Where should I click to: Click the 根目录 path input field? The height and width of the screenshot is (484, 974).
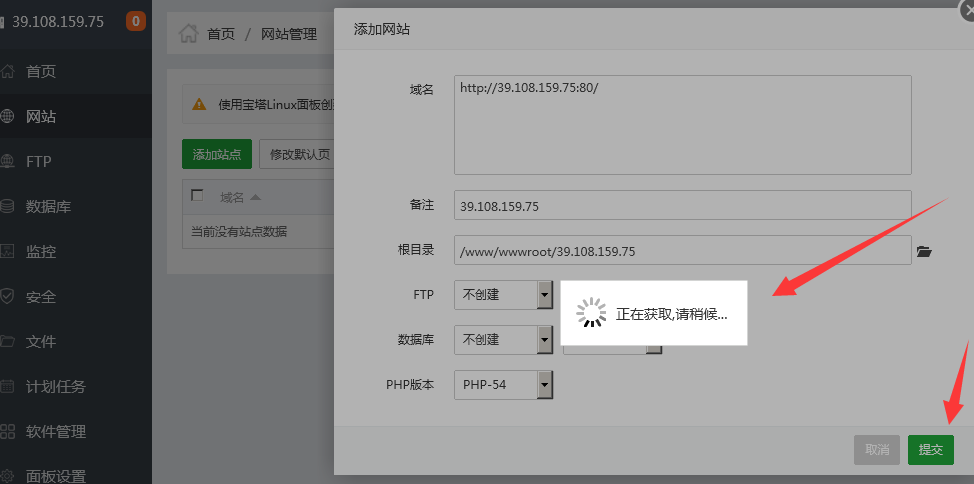683,250
